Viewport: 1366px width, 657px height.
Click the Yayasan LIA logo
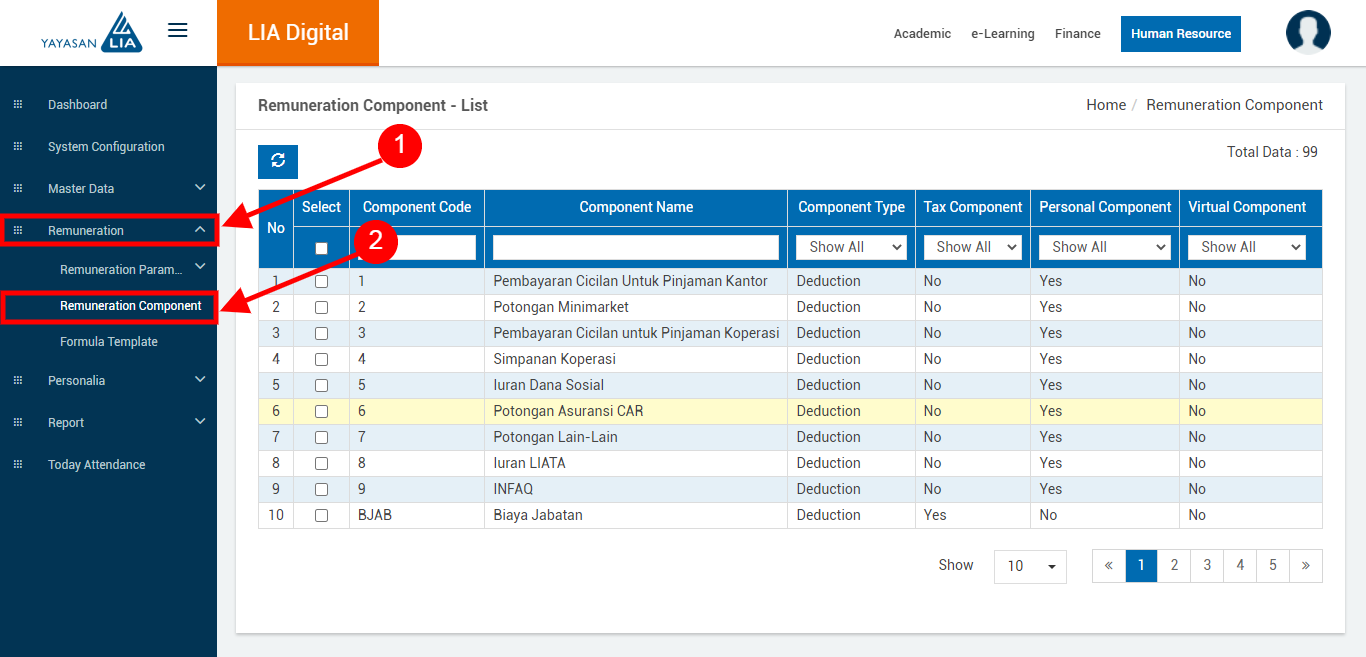92,33
